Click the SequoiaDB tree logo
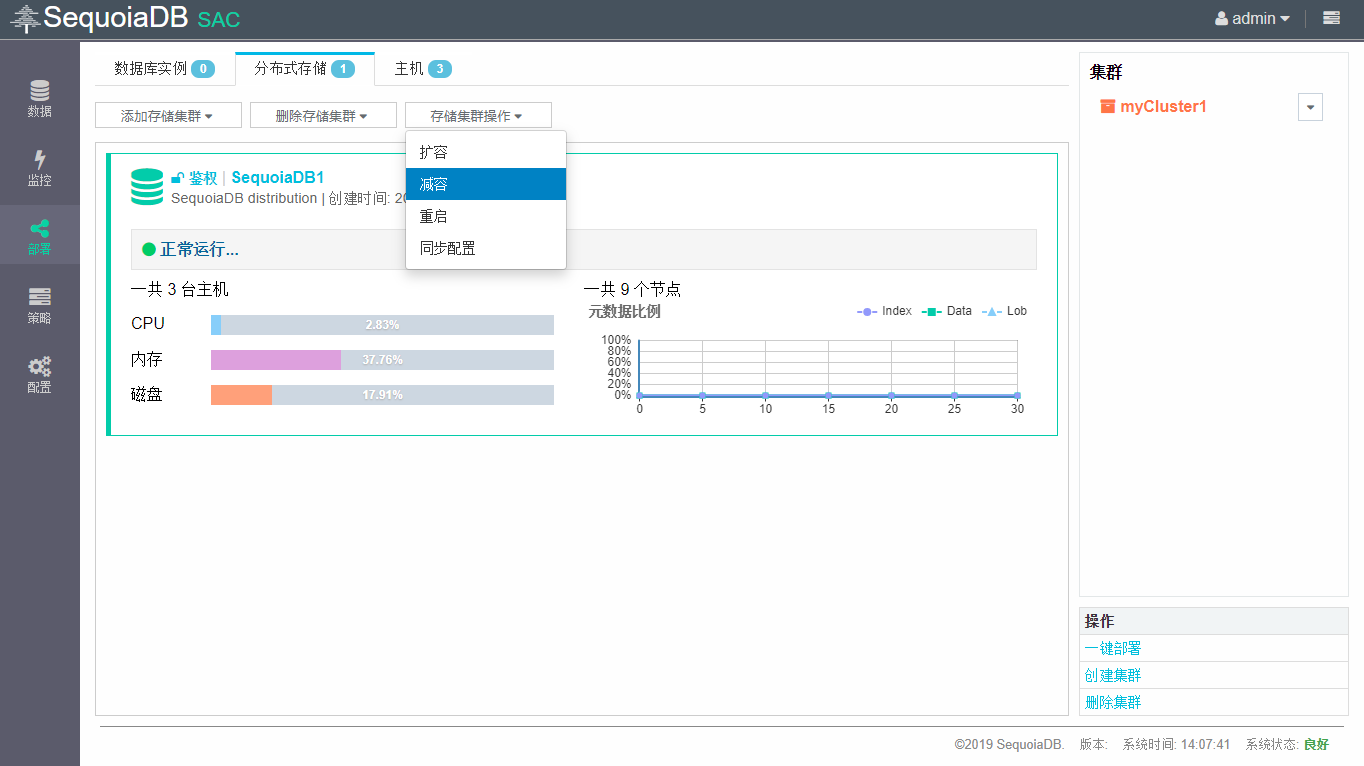 [25, 18]
